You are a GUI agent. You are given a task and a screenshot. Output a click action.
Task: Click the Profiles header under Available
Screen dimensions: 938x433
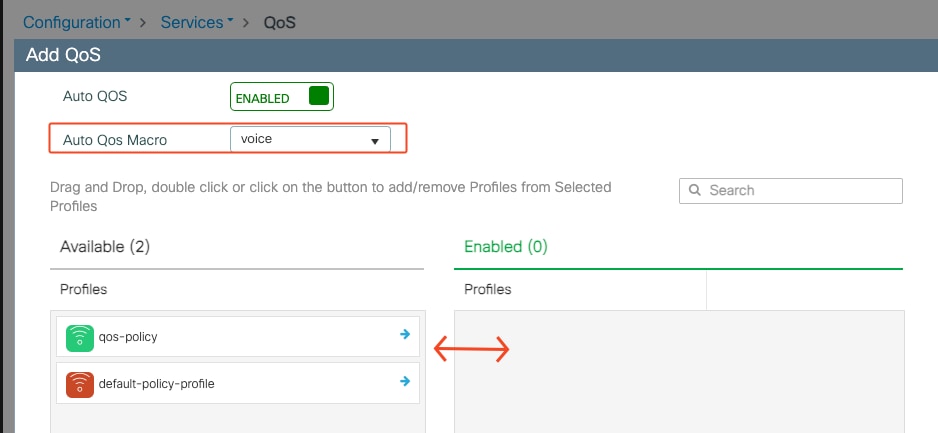(x=84, y=289)
